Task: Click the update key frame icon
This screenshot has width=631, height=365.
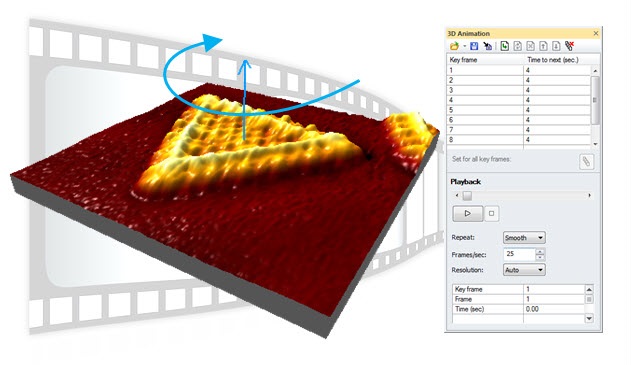Action: (518, 46)
